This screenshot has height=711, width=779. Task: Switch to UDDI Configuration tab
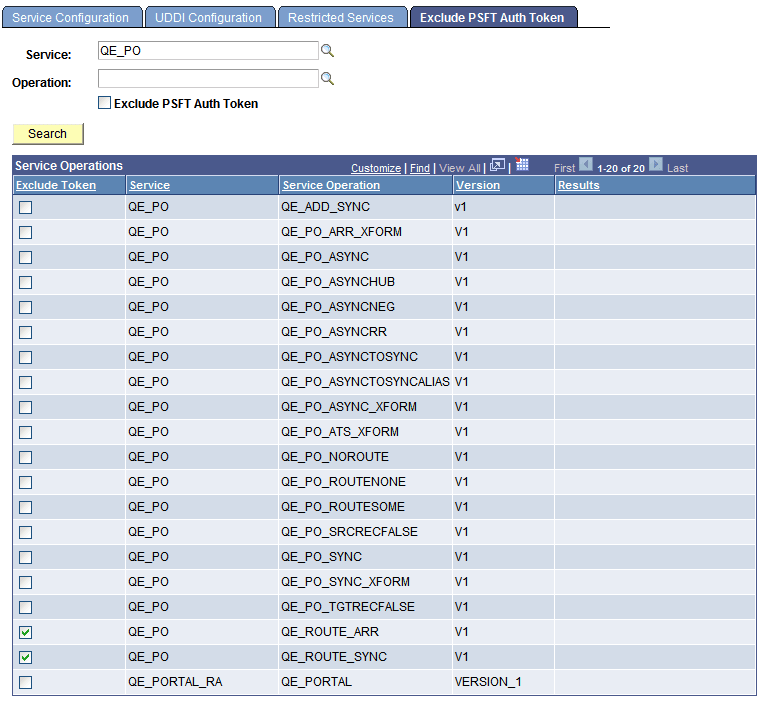click(x=209, y=18)
